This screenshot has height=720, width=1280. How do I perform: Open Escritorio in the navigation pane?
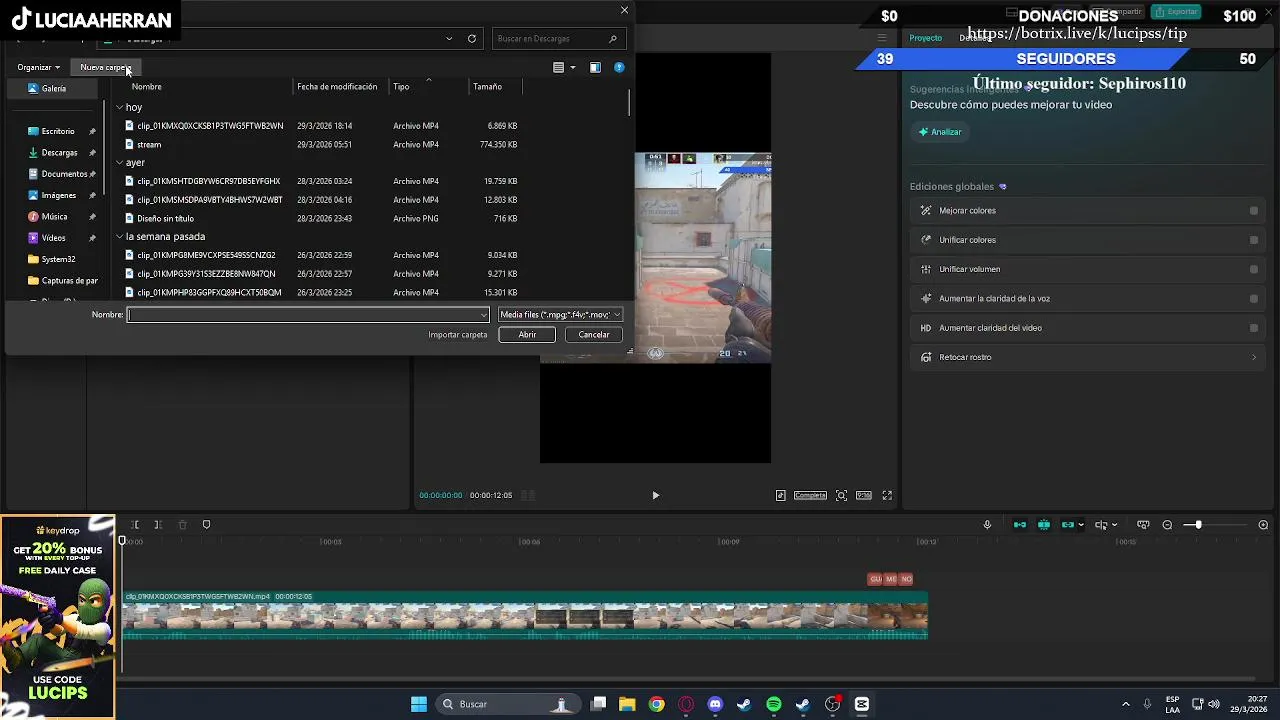[x=58, y=131]
